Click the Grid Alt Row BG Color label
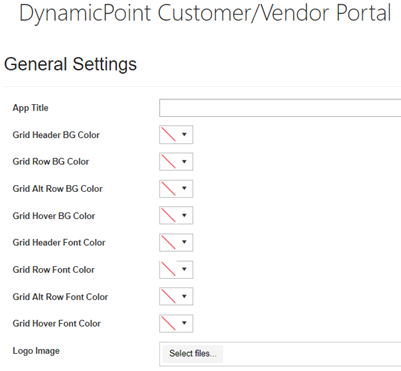 point(57,188)
